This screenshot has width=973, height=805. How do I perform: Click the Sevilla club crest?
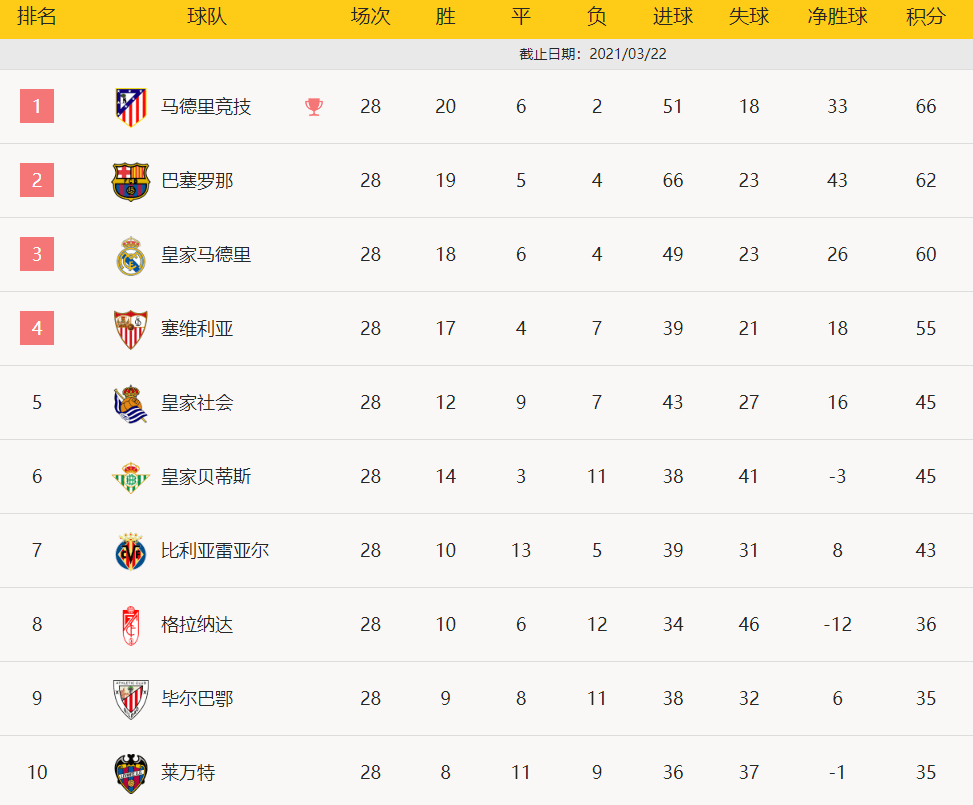[x=131, y=329]
